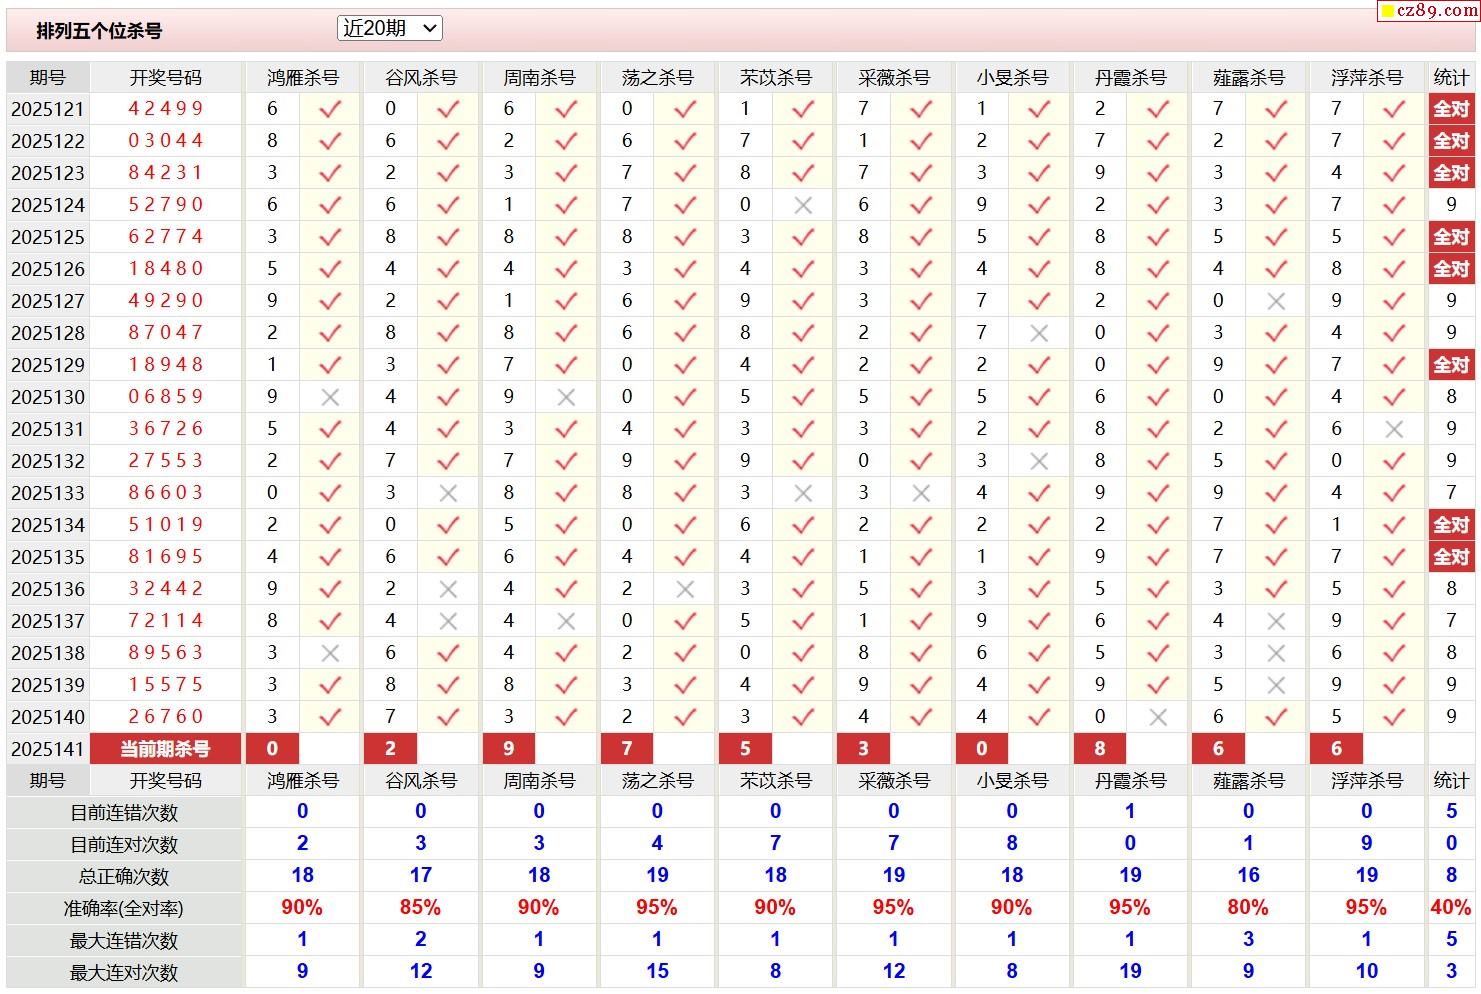Click draw number 52790 in row 2025124
Image resolution: width=1481 pixels, height=994 pixels.
tap(165, 205)
